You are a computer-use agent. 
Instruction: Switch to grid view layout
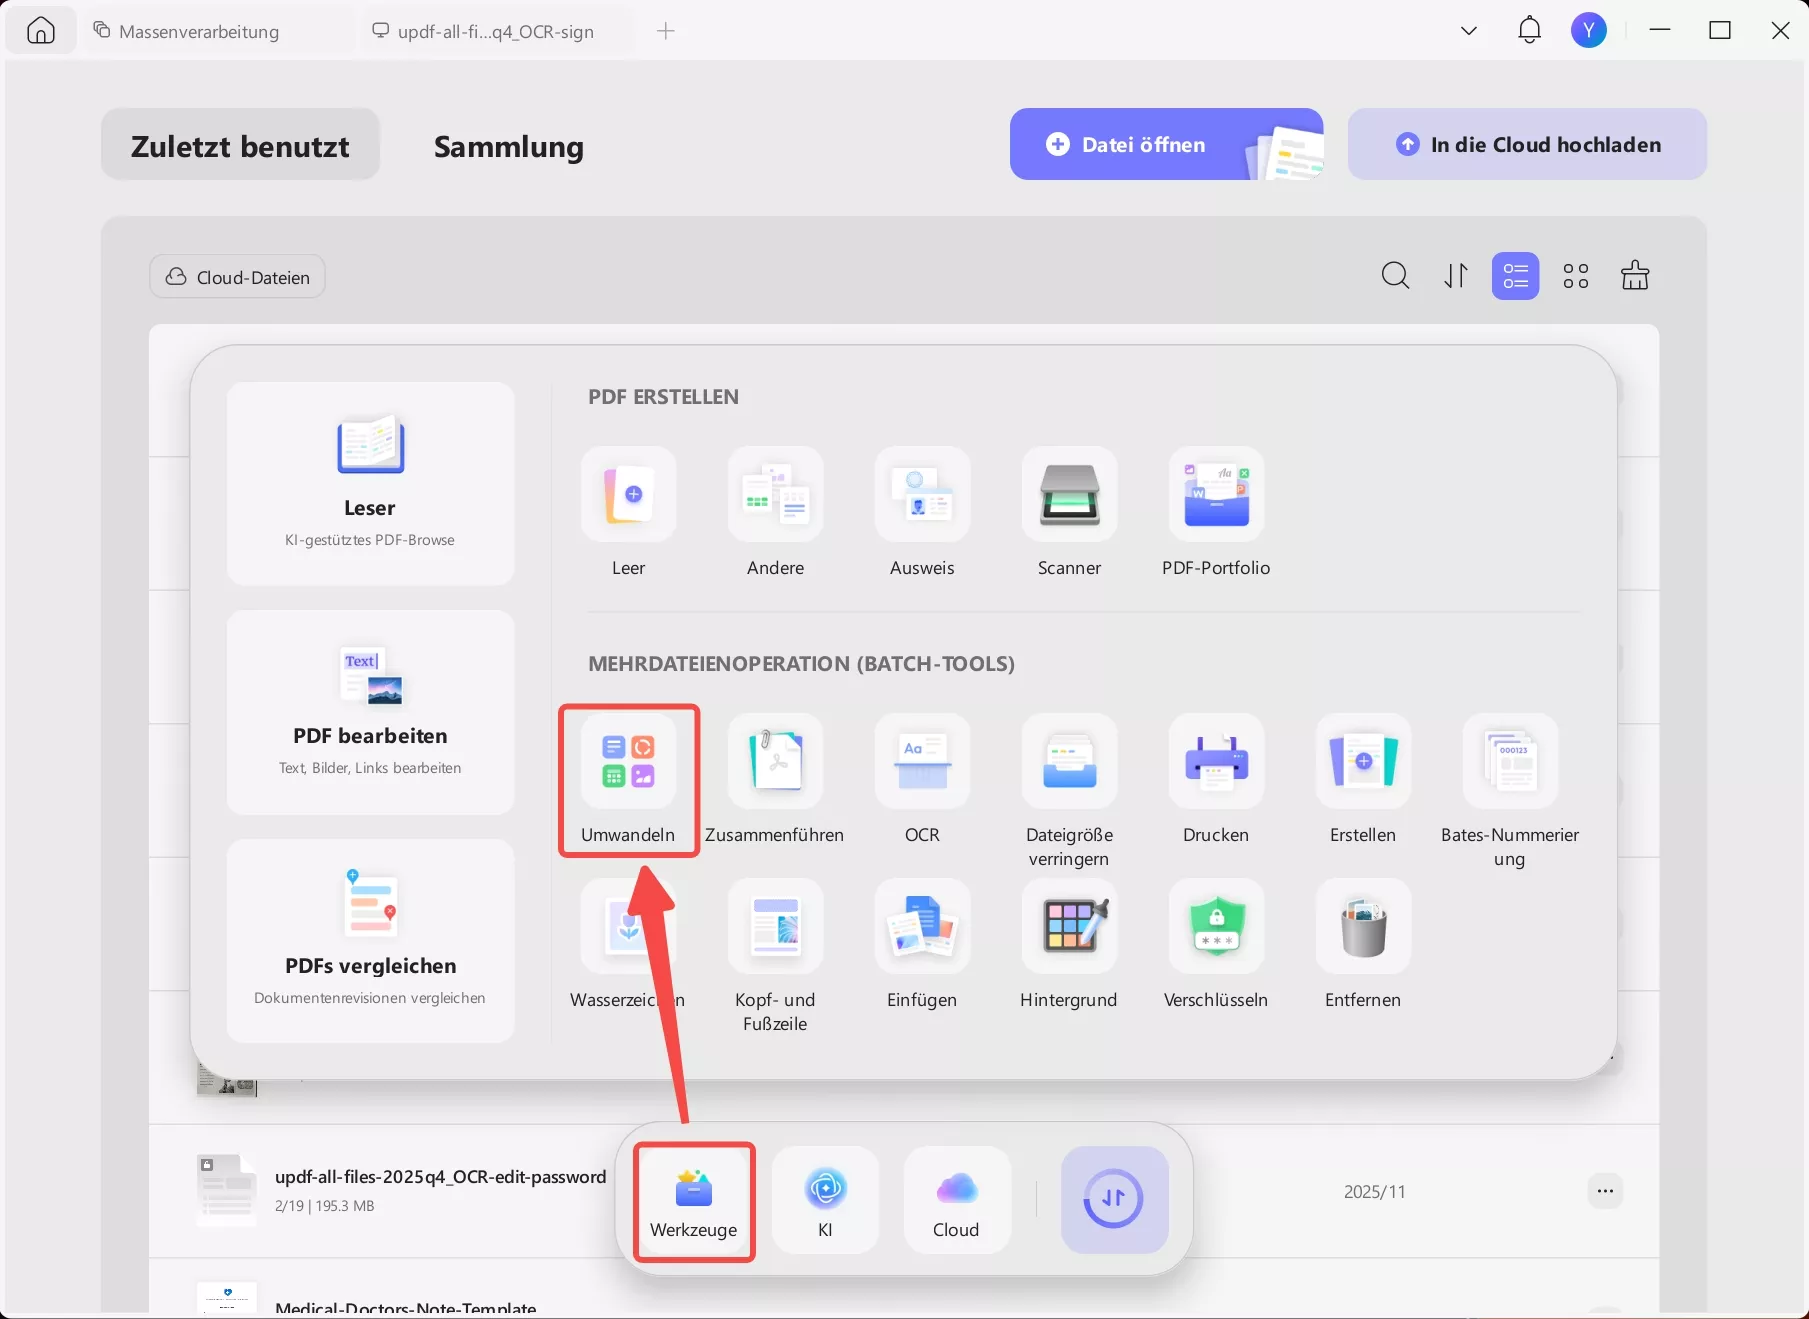click(1575, 276)
